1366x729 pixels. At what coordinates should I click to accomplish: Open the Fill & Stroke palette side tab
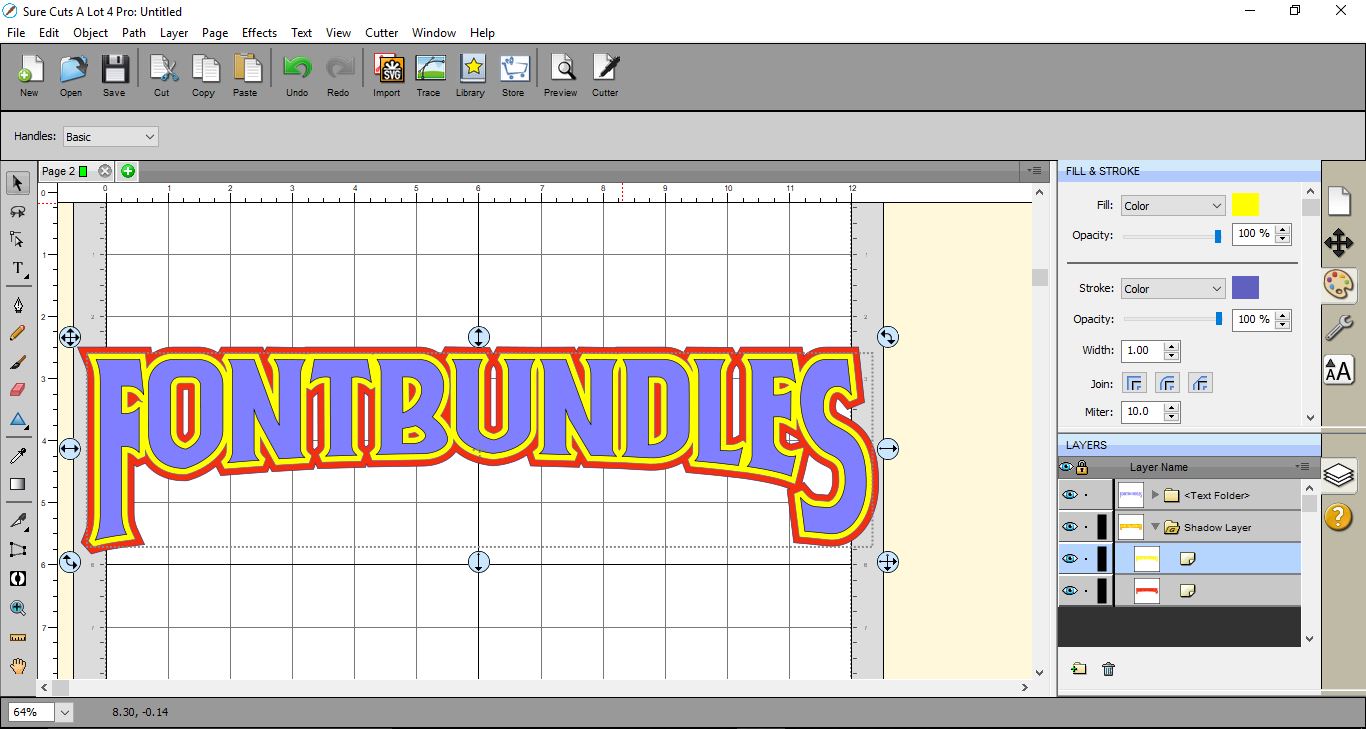pos(1339,284)
